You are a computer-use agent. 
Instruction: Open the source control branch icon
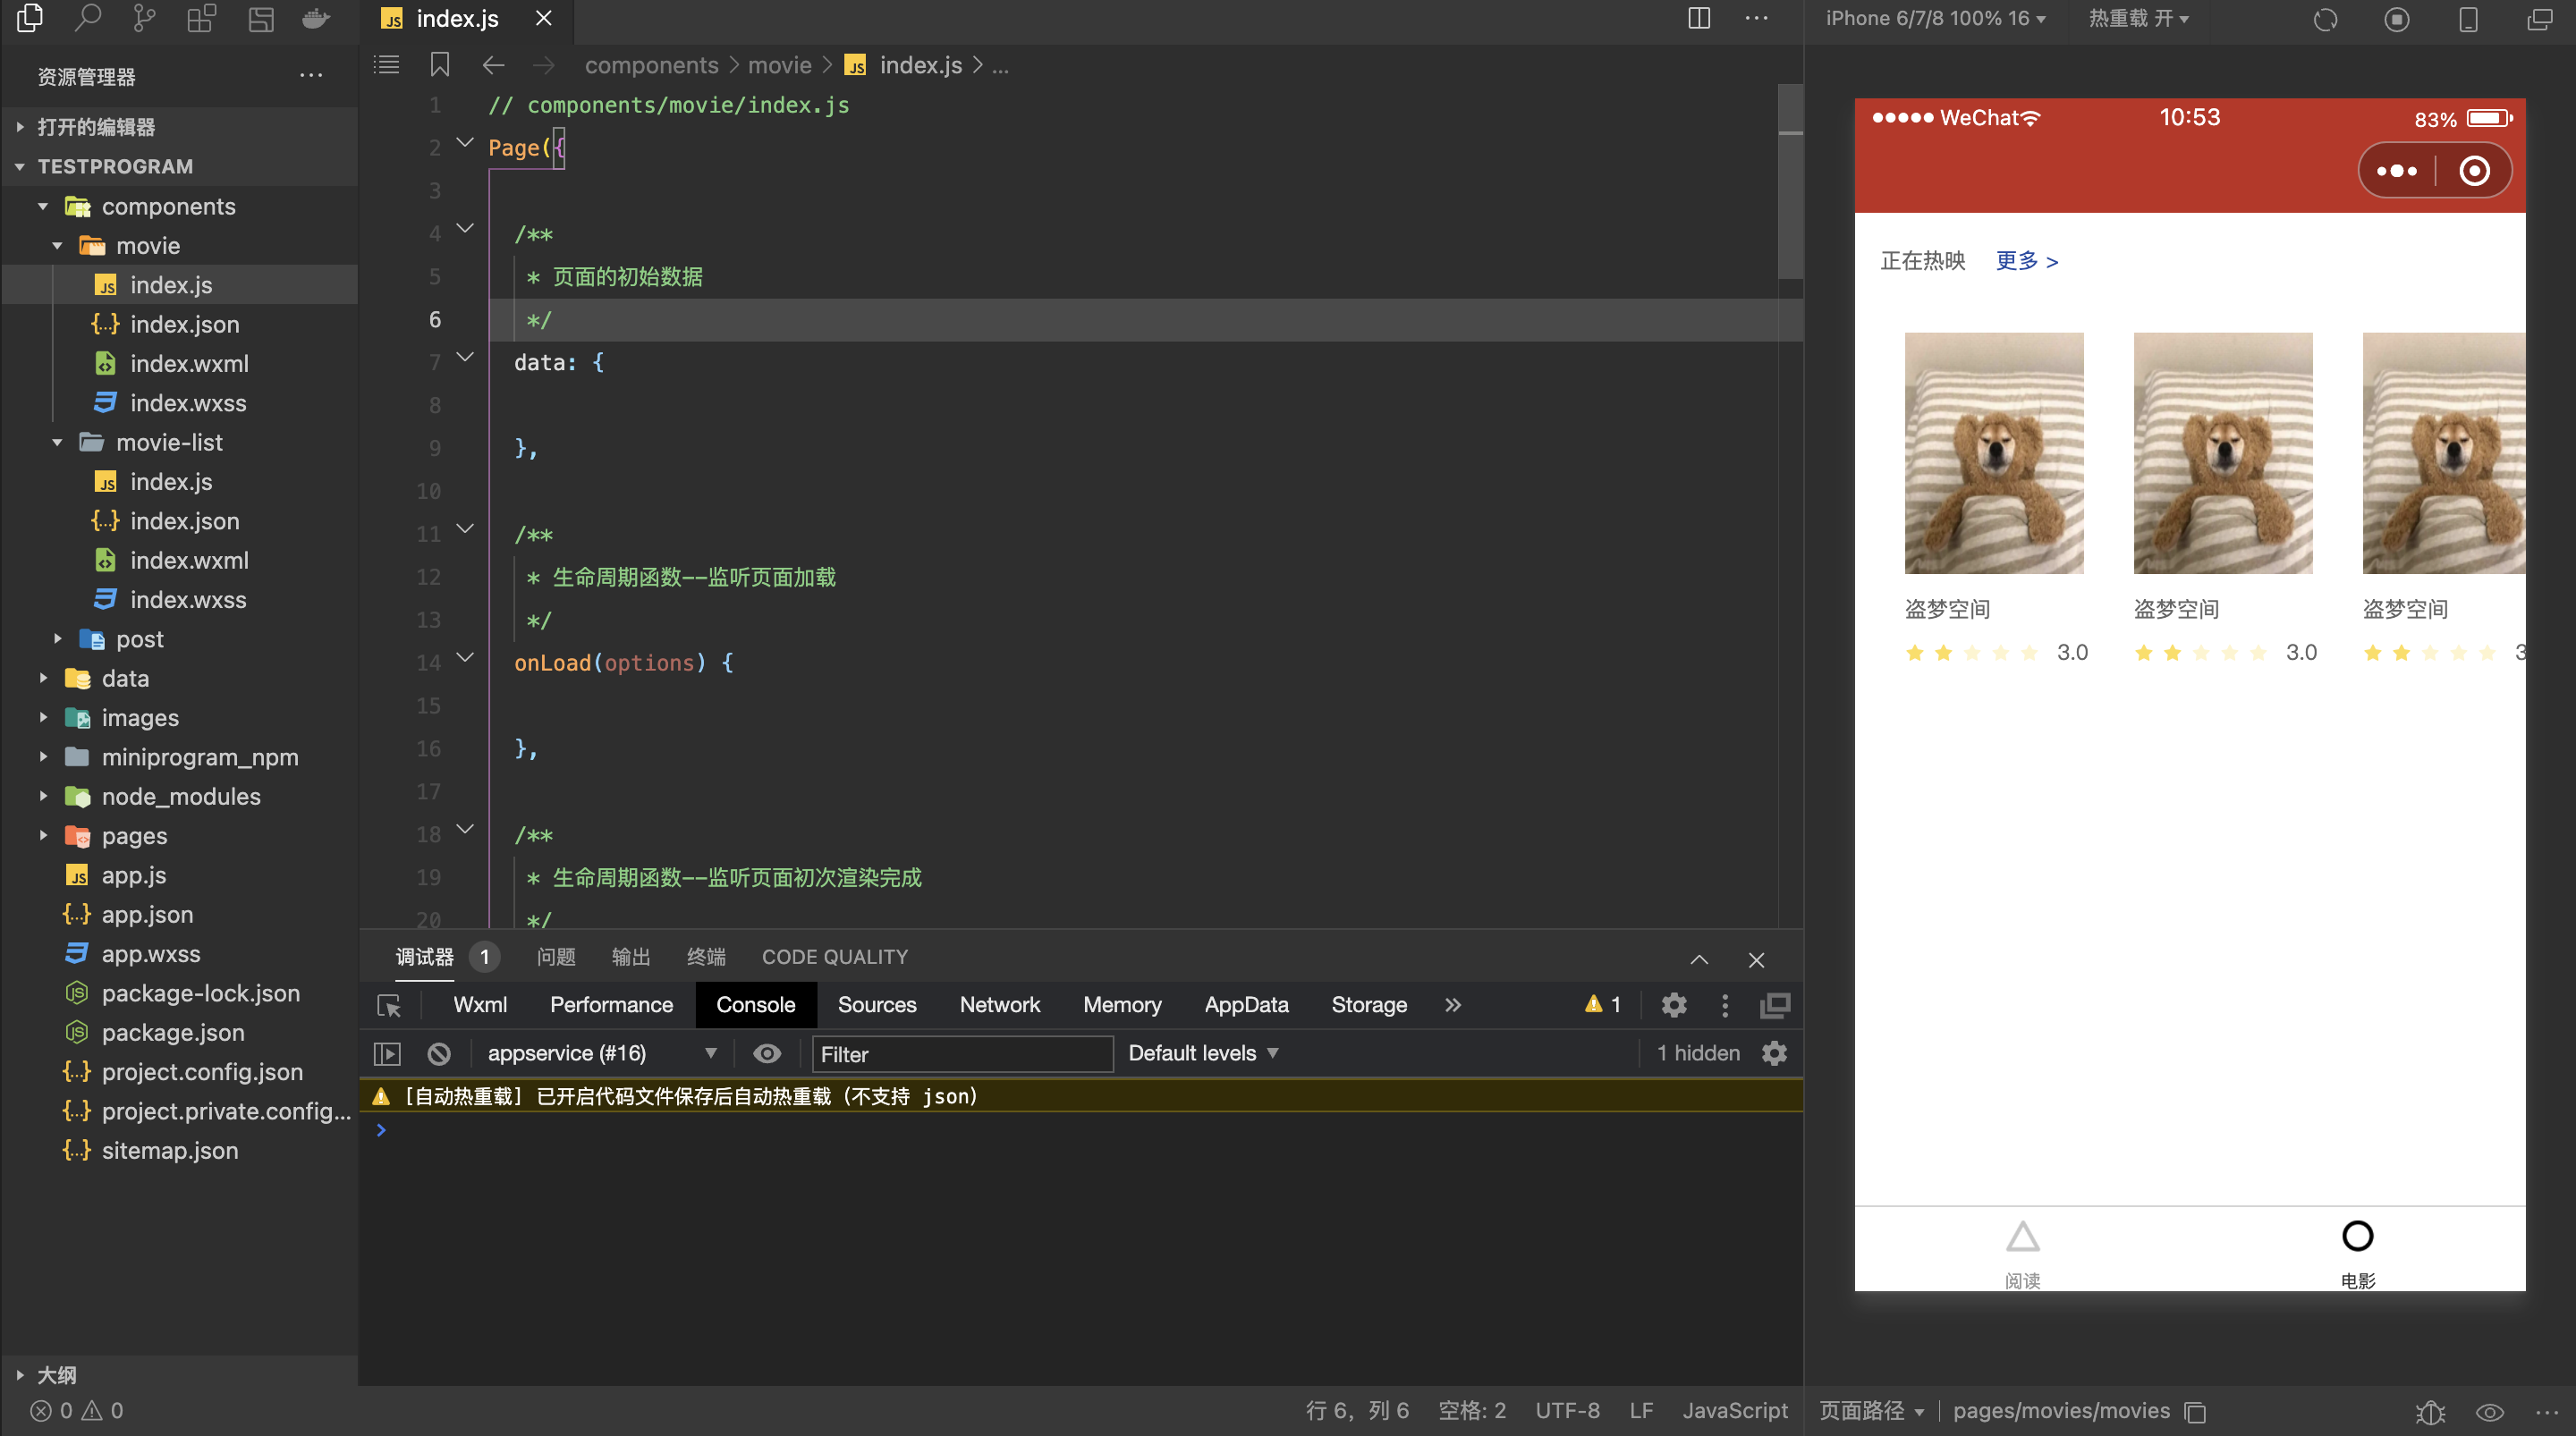(145, 19)
